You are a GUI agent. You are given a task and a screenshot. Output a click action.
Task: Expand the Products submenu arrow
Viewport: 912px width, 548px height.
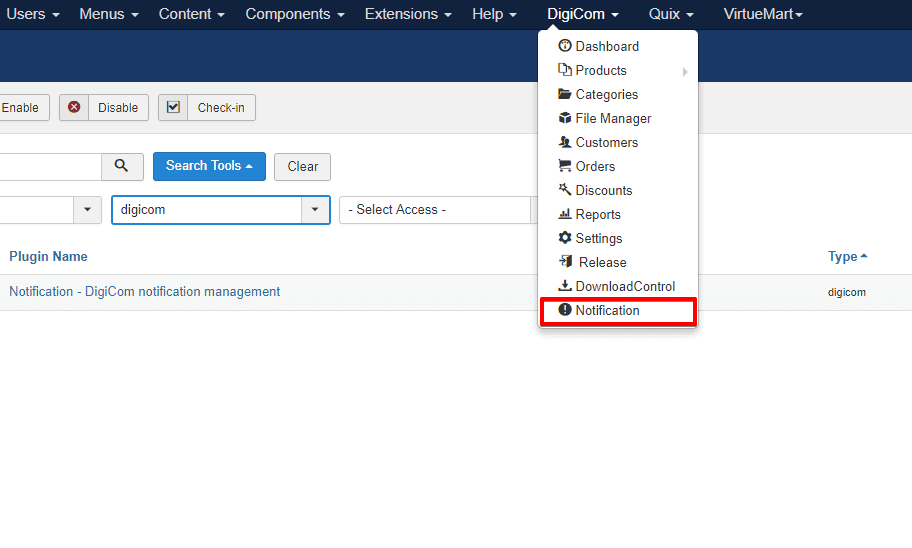(685, 71)
